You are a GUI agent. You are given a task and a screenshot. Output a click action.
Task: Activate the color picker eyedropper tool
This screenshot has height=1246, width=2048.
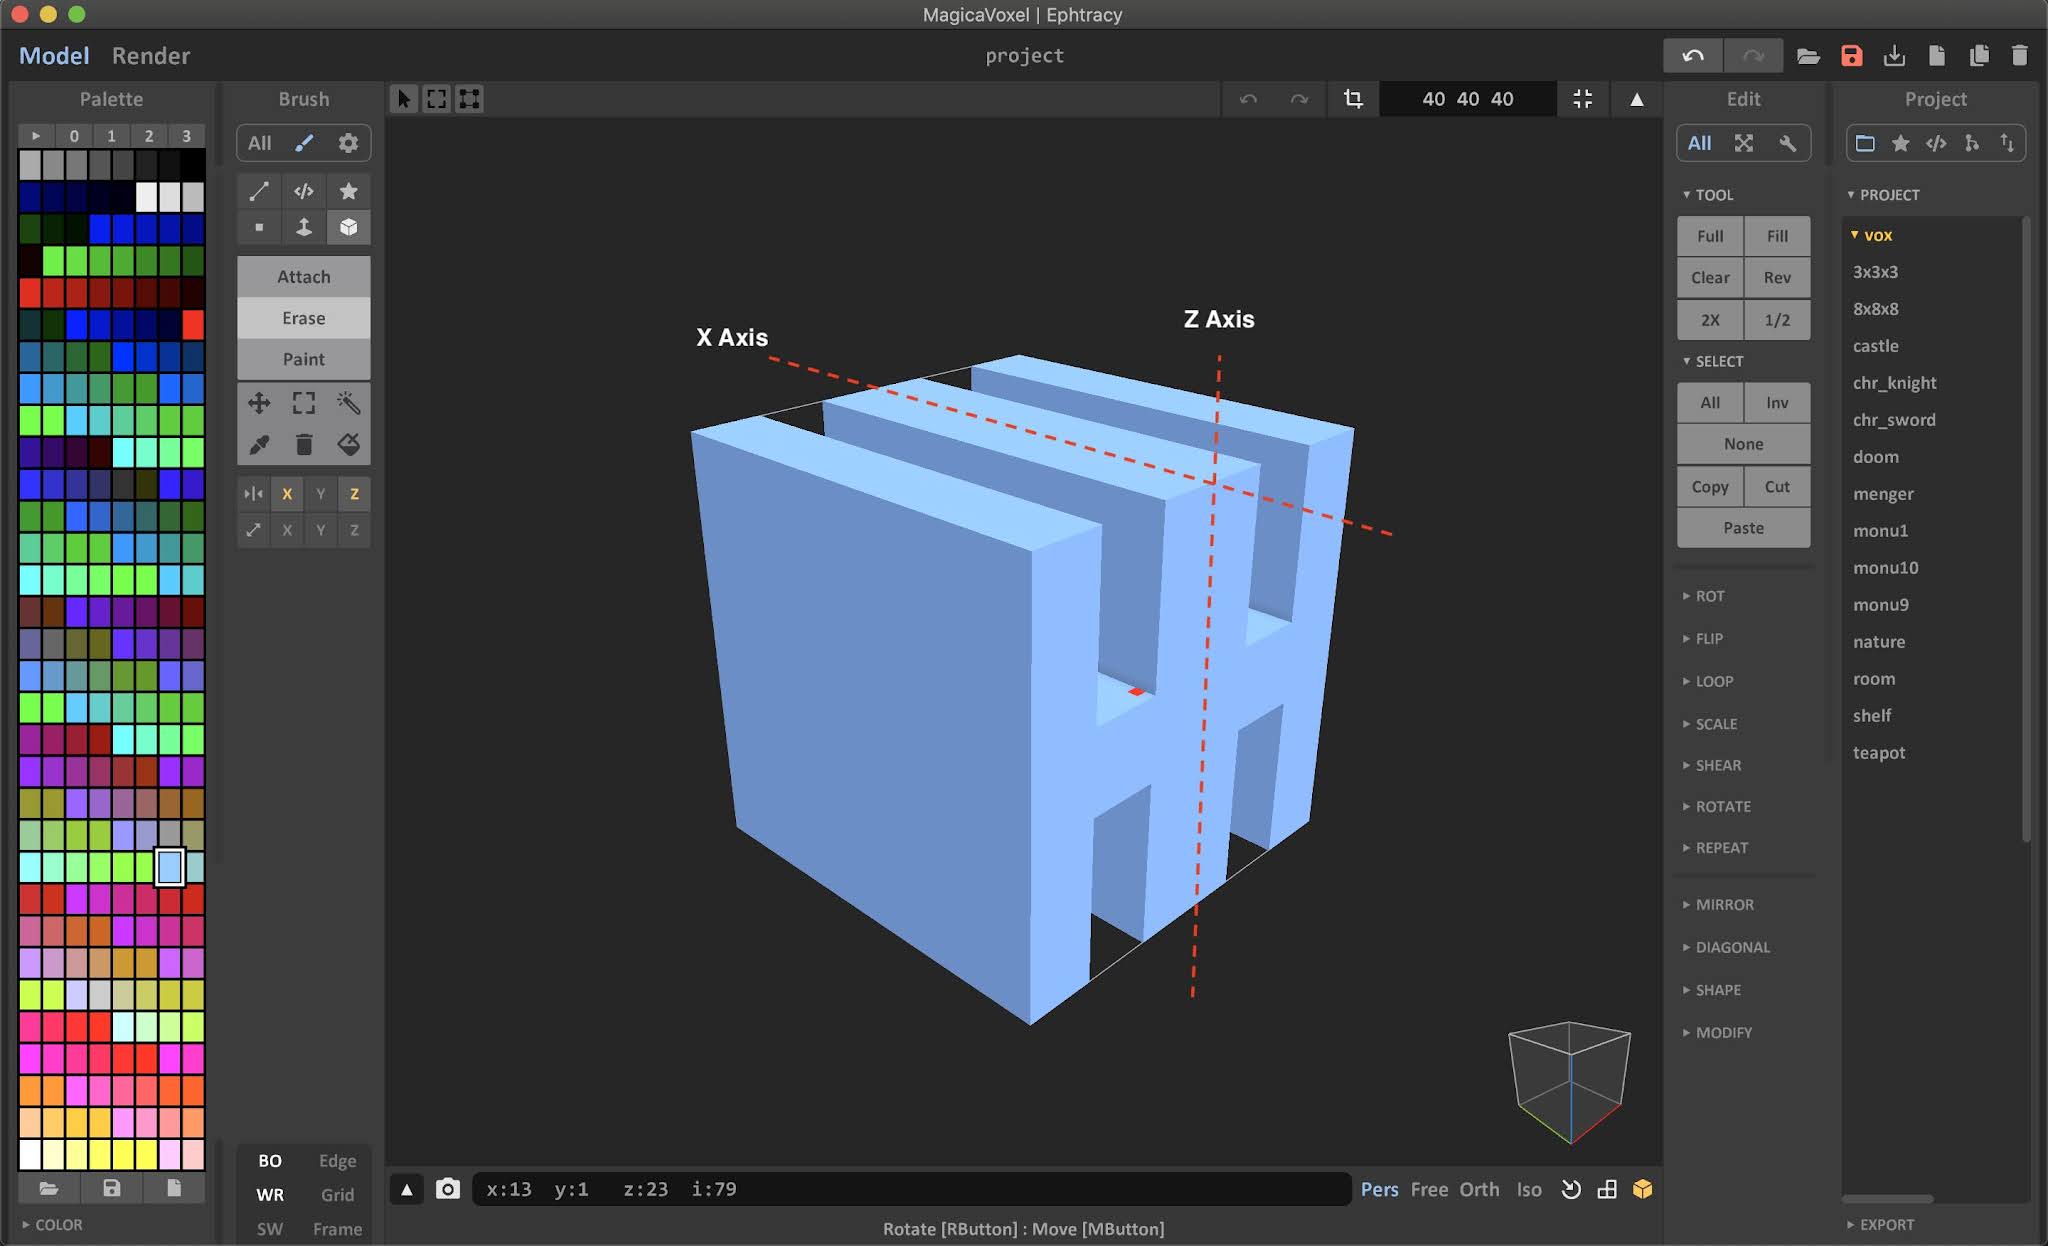coord(259,445)
